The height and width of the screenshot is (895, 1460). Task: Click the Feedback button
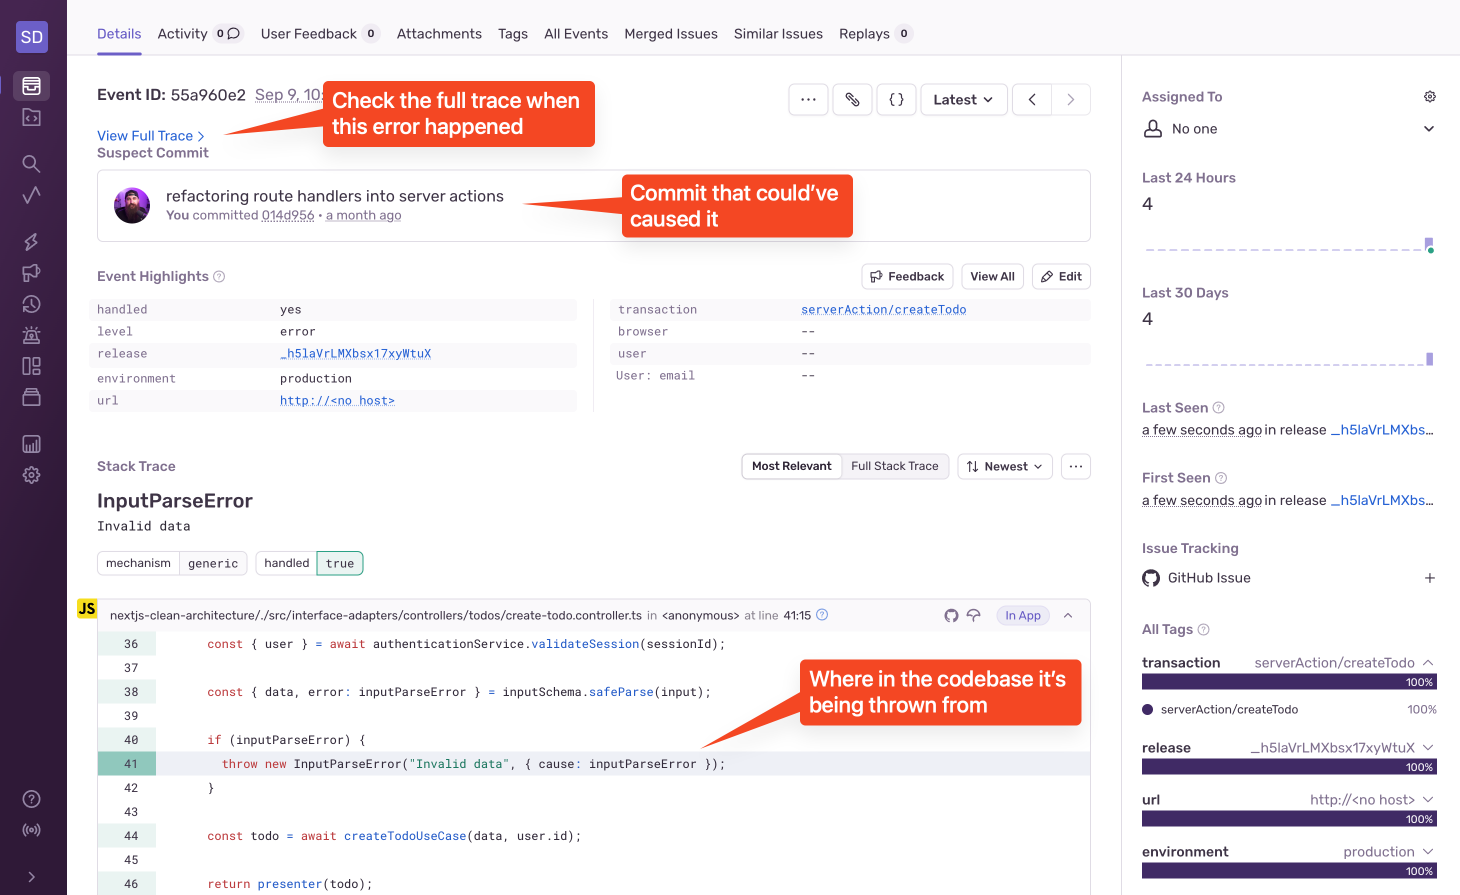[907, 277]
